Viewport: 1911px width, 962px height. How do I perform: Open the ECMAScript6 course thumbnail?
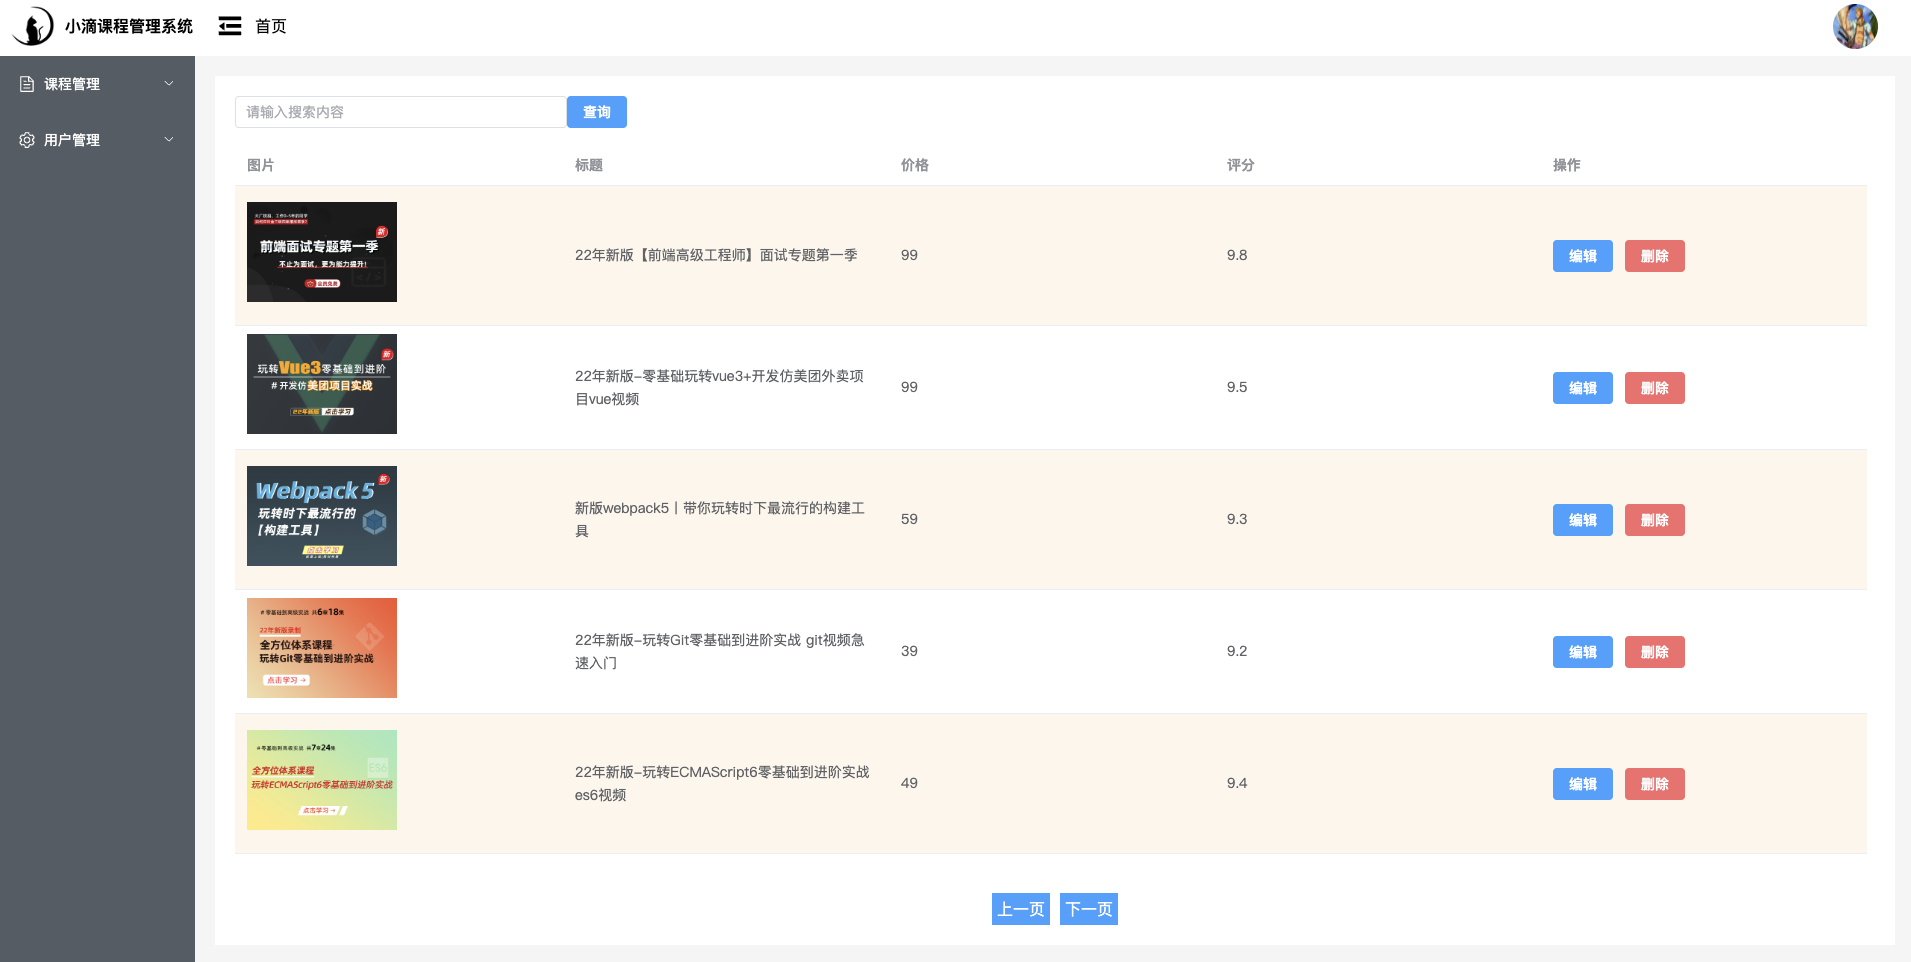click(322, 780)
